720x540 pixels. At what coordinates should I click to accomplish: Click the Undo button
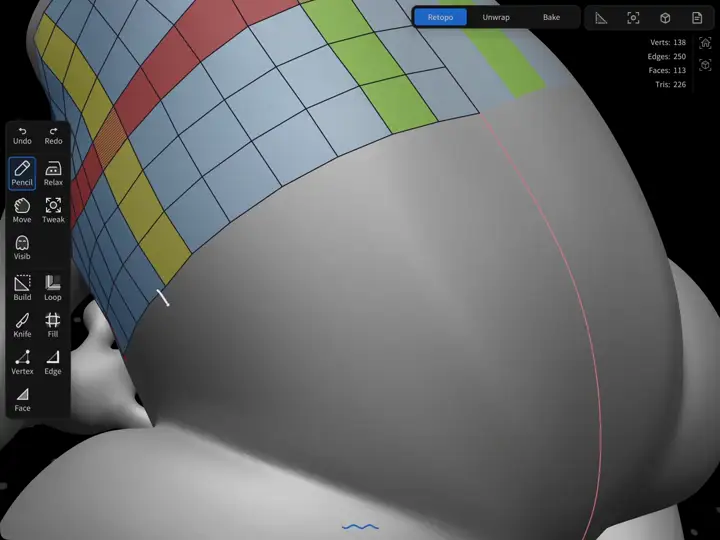coord(22,136)
